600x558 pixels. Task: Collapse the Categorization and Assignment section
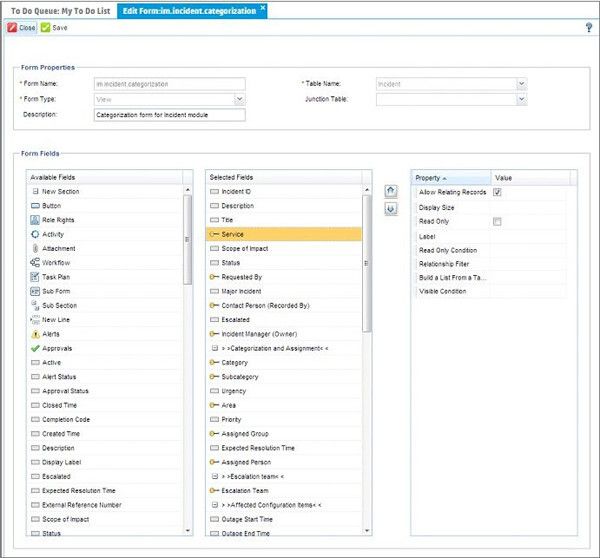(215, 348)
